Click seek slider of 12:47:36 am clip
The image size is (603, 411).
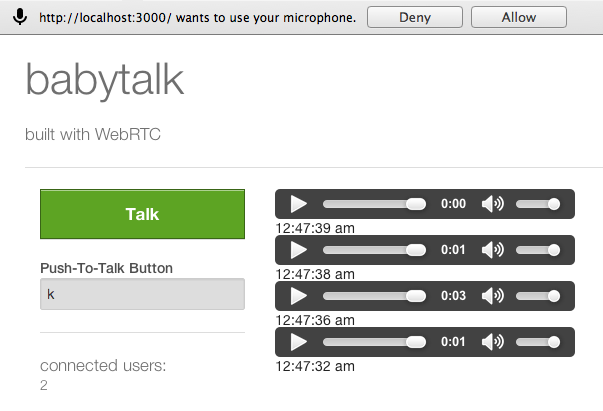click(374, 296)
